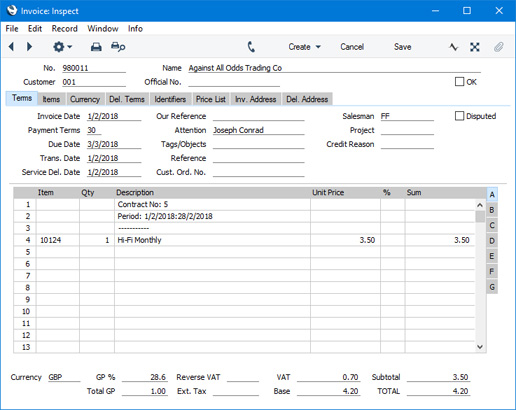Switch to the Currency tab
Image resolution: width=516 pixels, height=410 pixels.
tap(85, 99)
